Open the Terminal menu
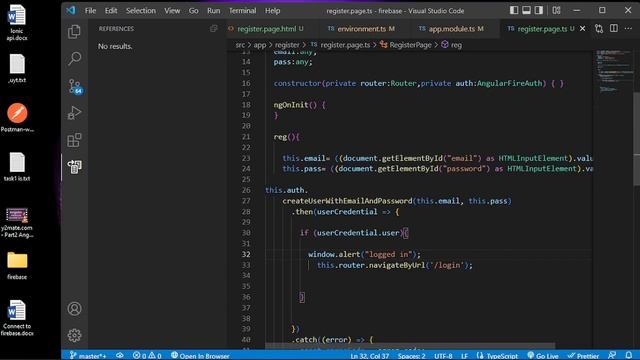 point(242,11)
